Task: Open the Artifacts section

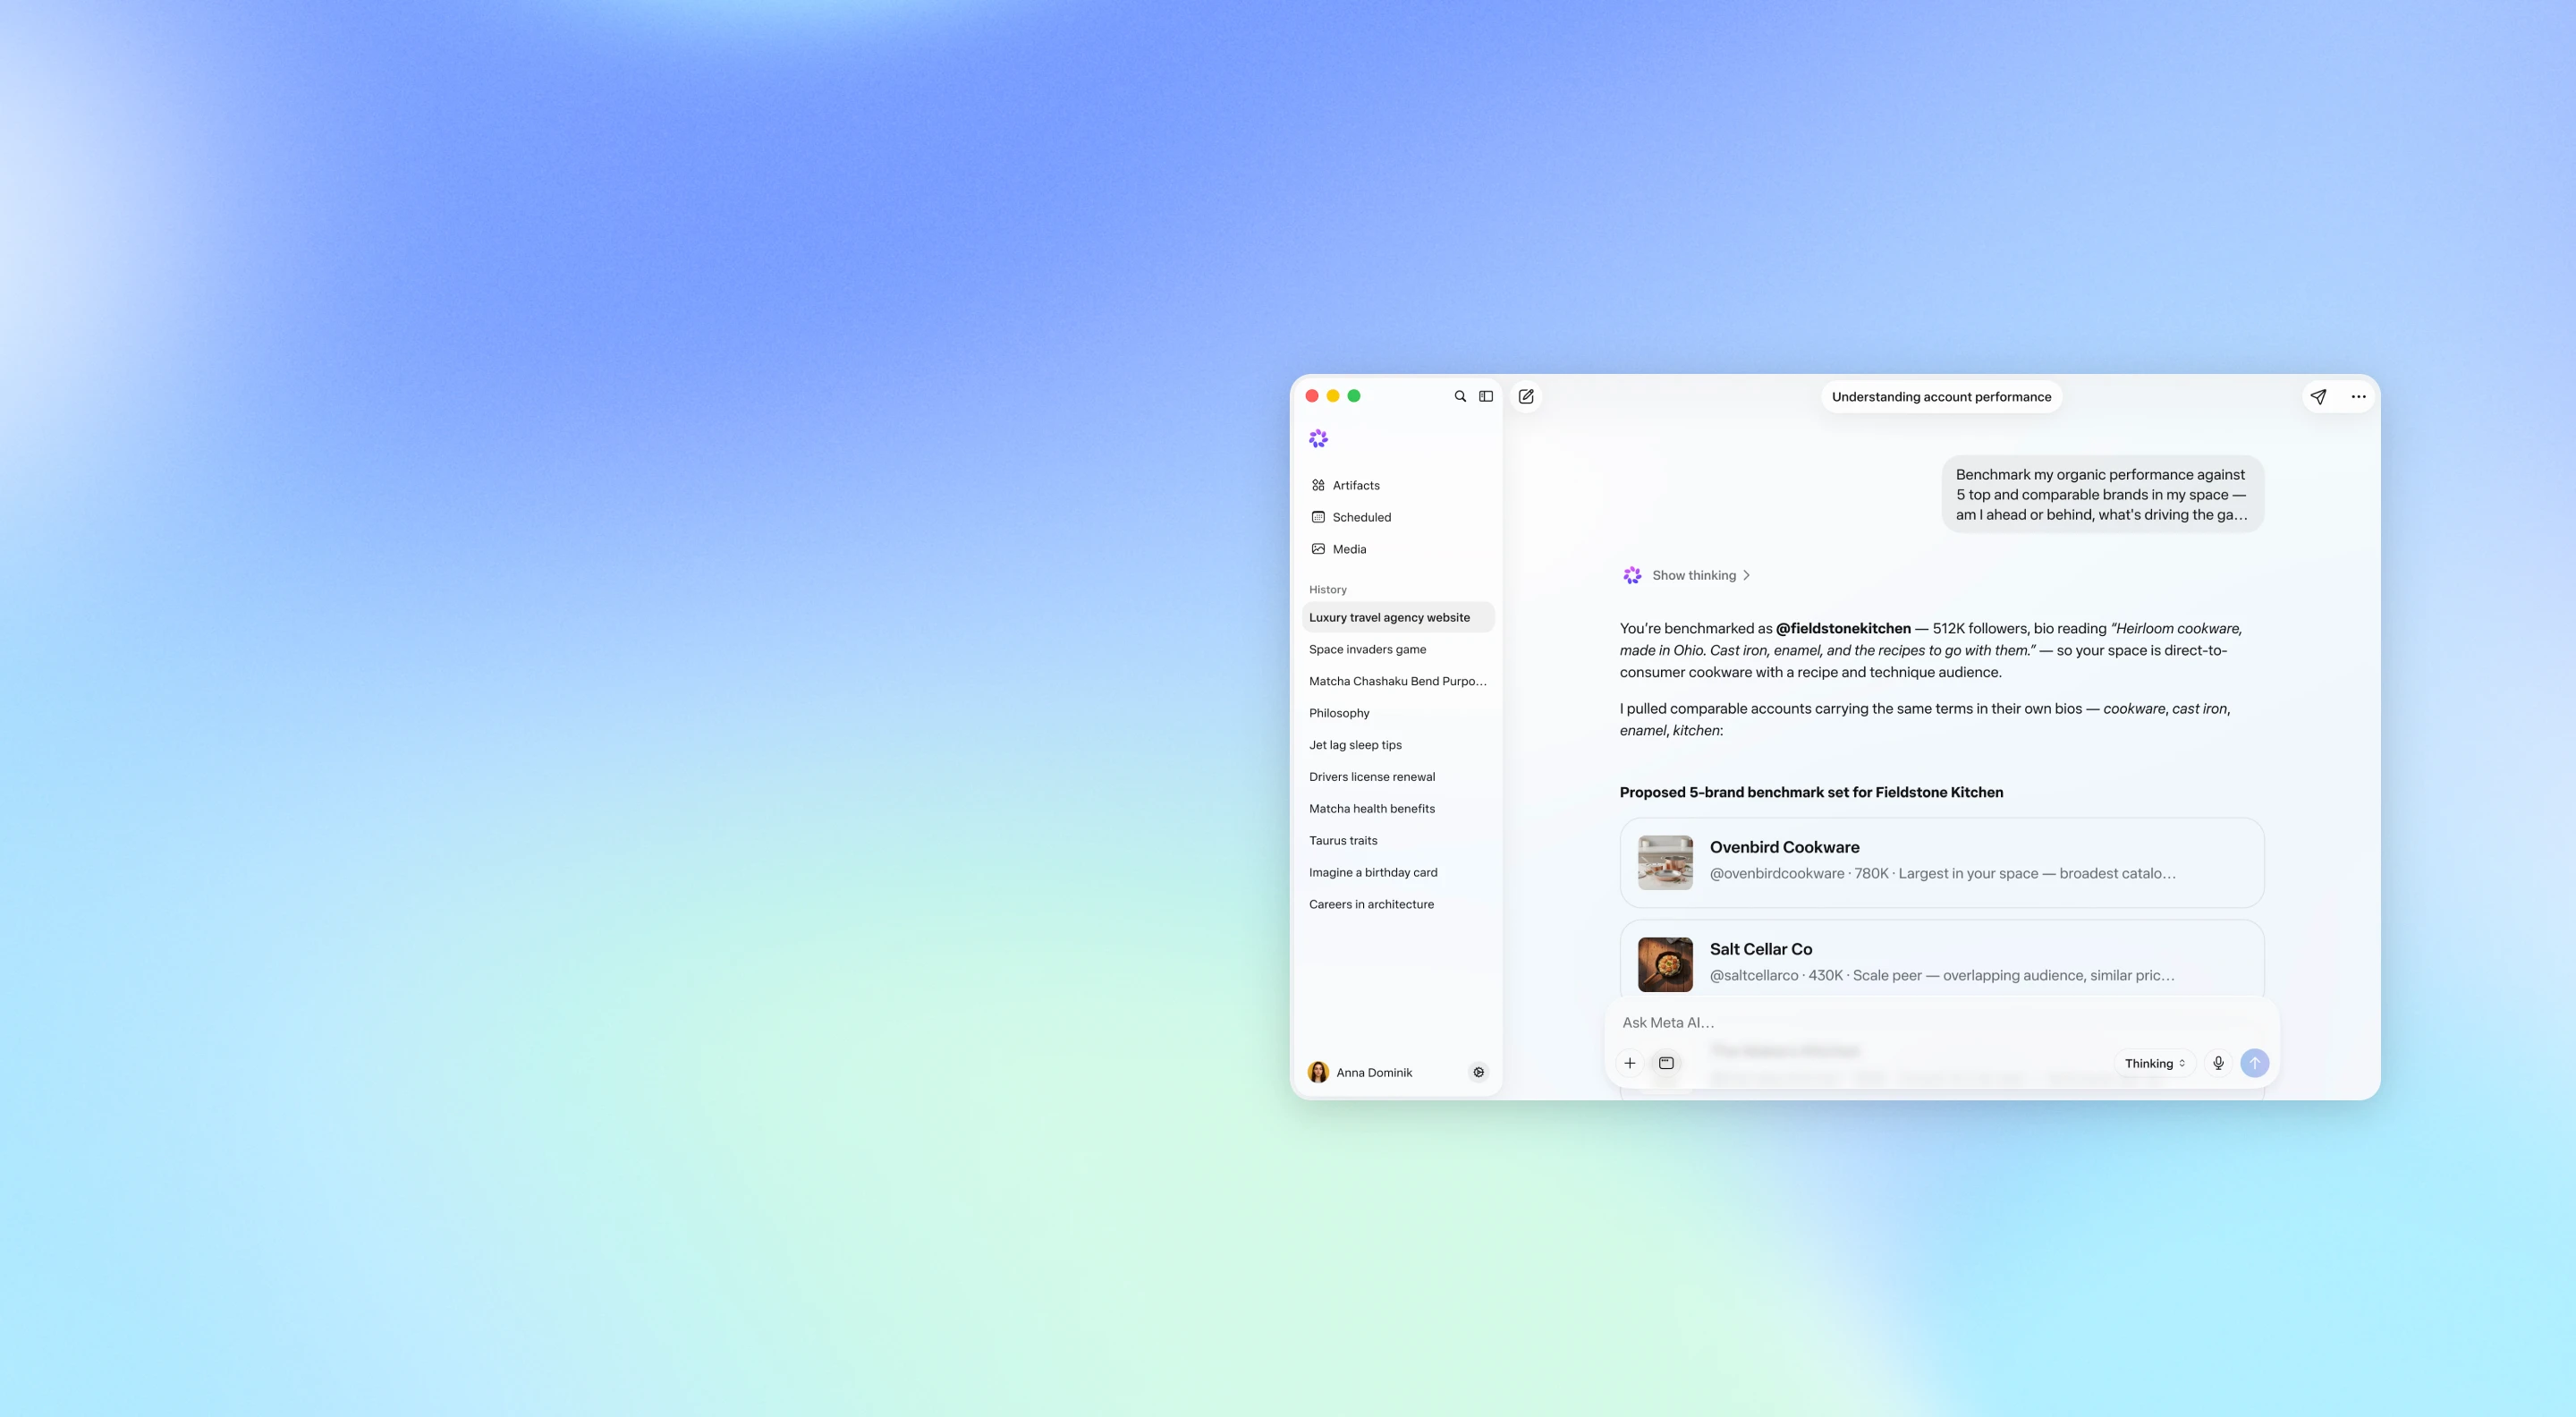Action: click(x=1398, y=485)
